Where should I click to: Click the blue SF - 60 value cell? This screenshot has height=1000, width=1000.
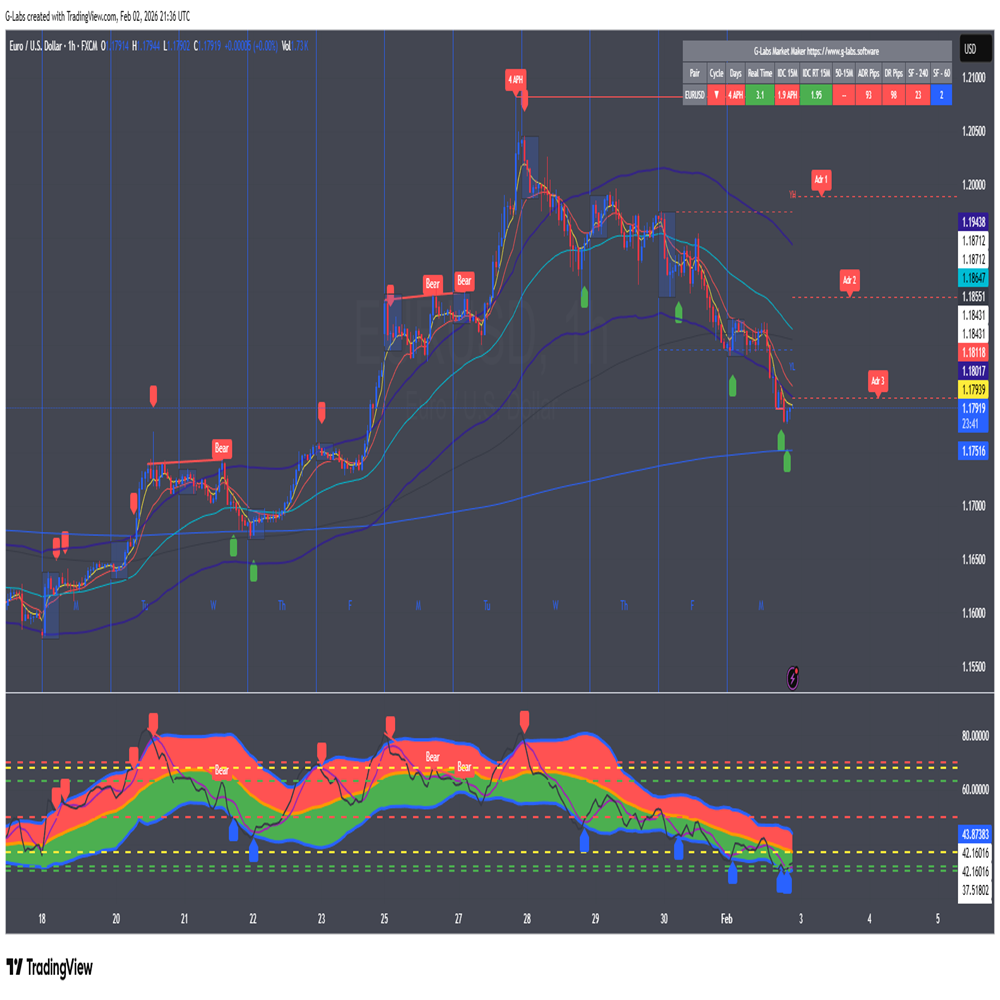pyautogui.click(x=940, y=95)
